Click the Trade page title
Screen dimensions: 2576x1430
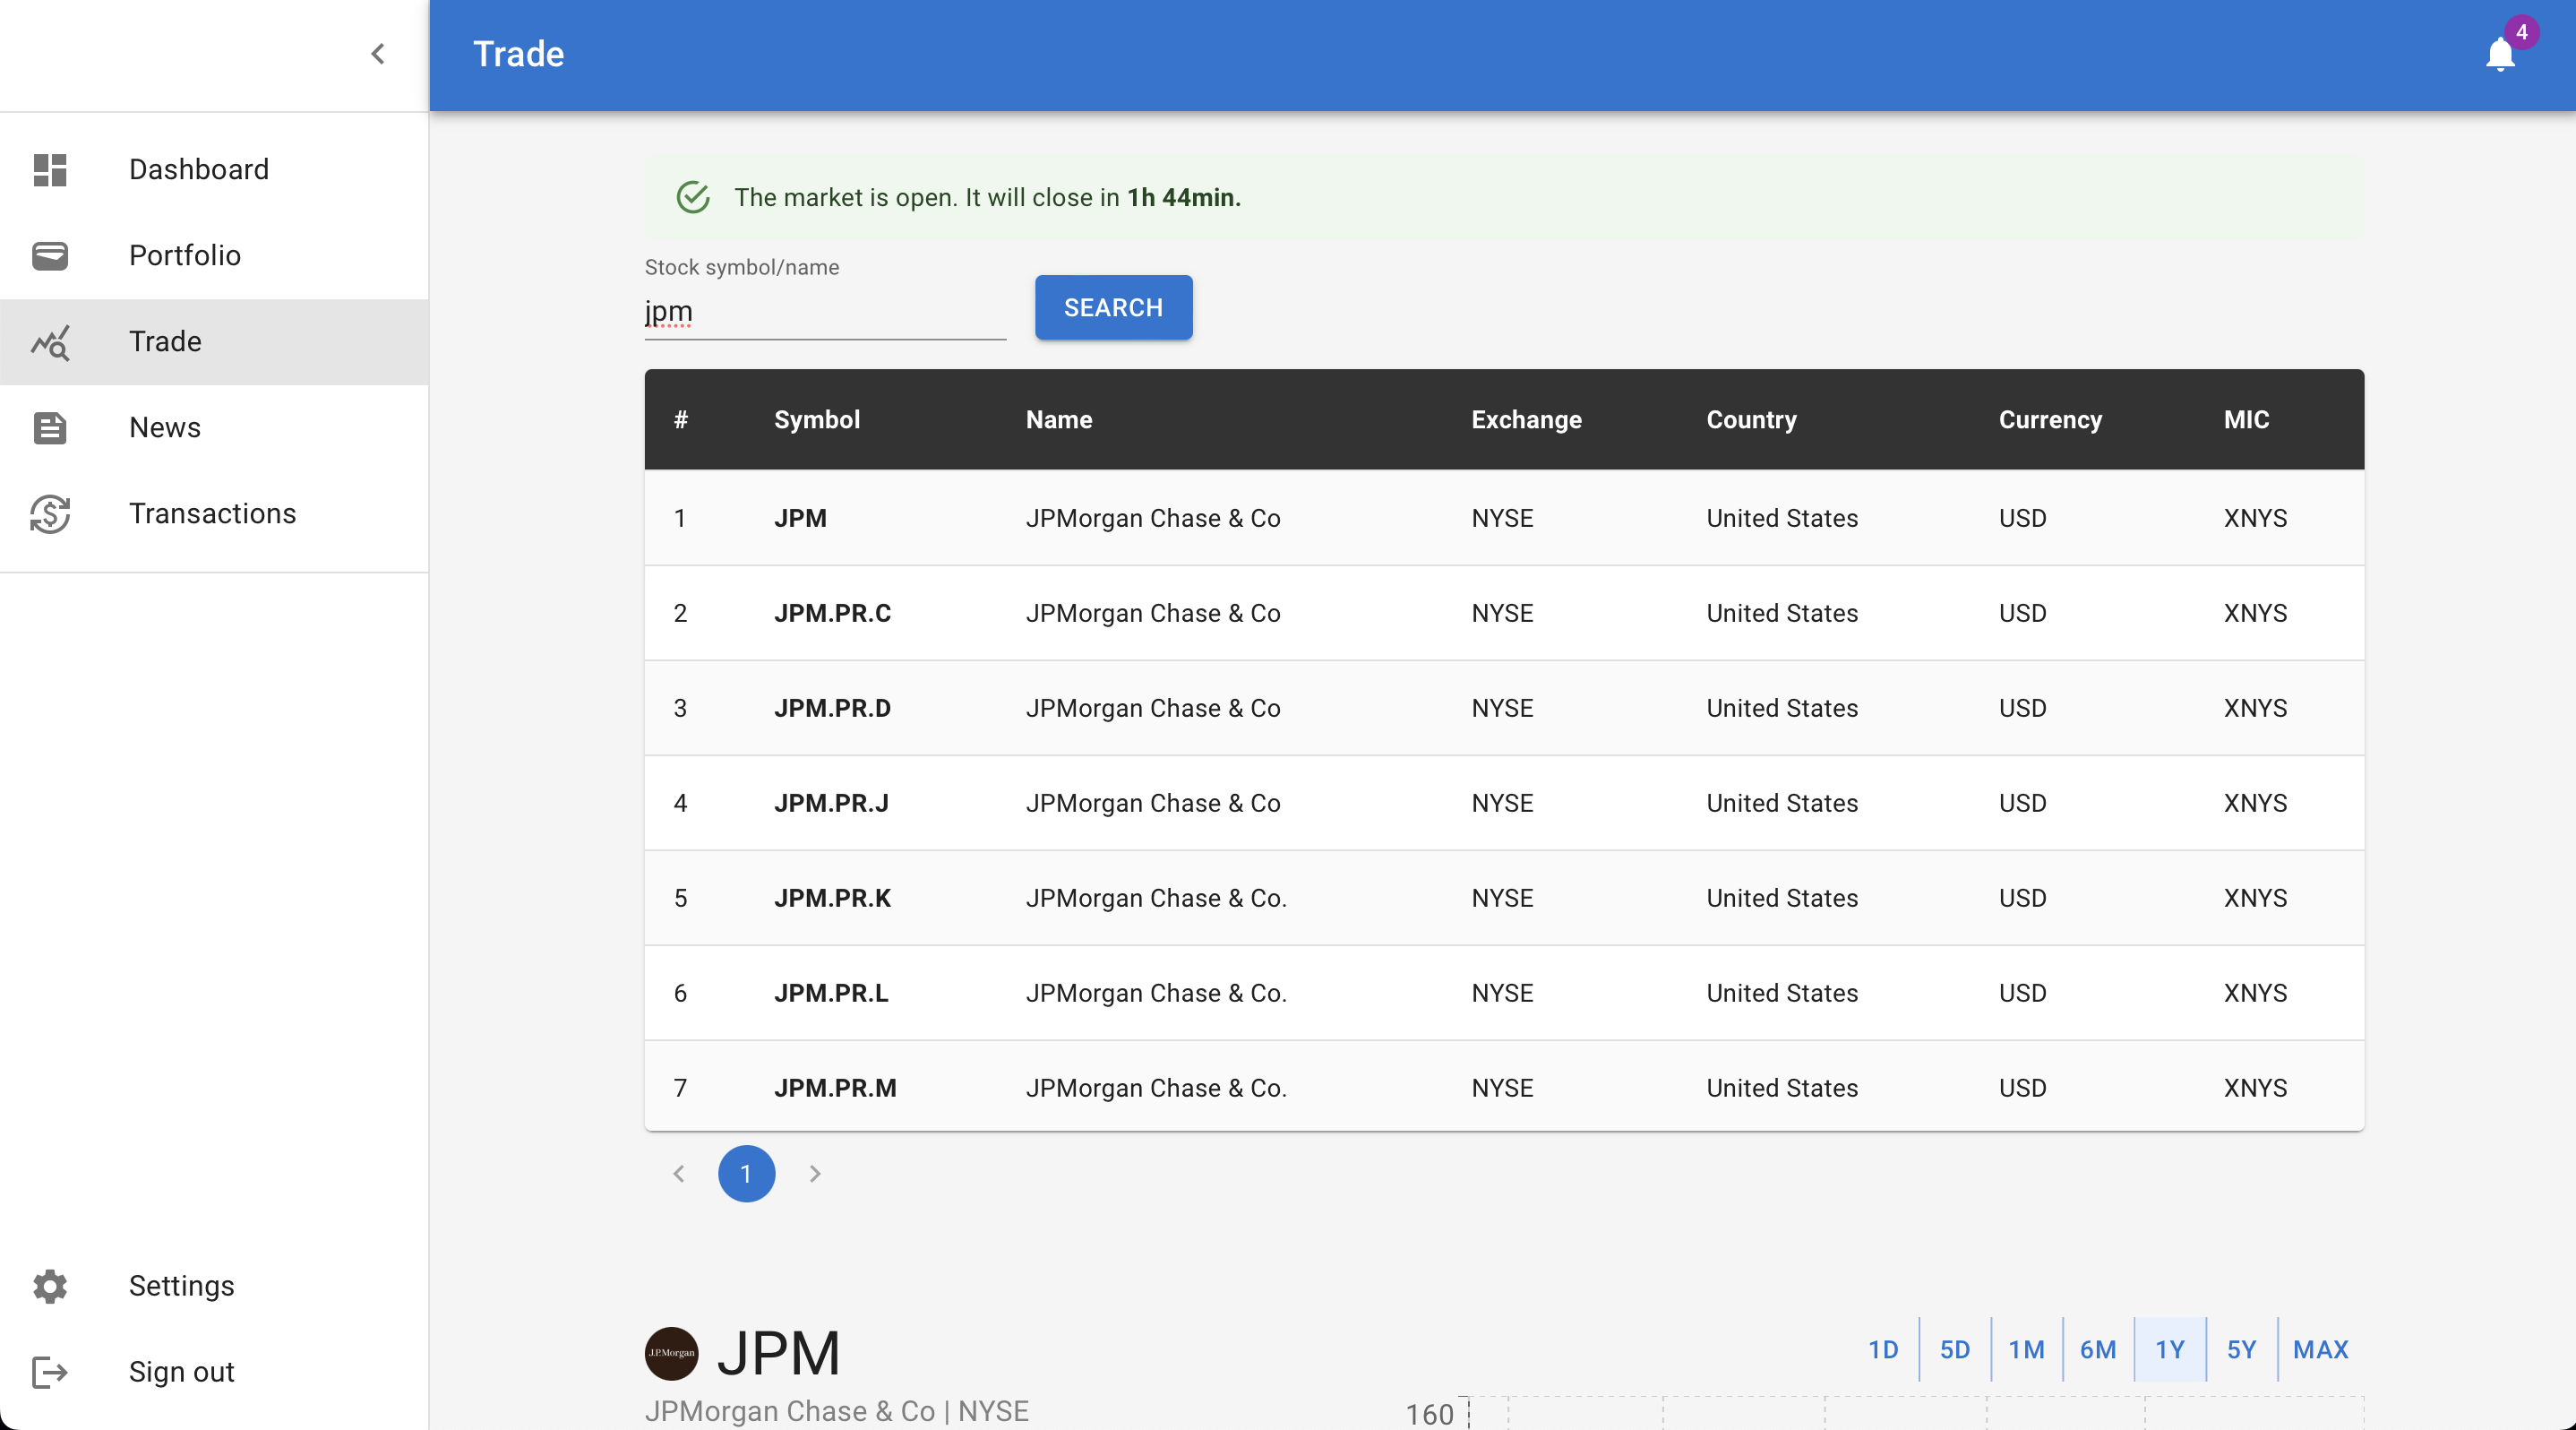[x=518, y=54]
